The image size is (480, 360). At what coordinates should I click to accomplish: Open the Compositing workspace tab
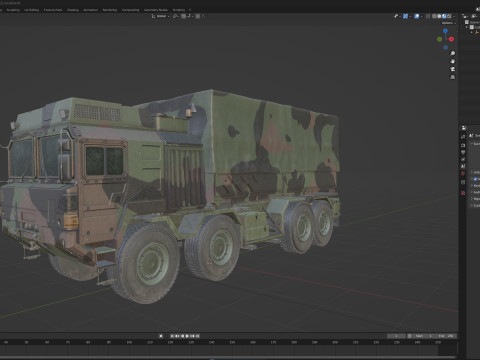click(x=130, y=10)
